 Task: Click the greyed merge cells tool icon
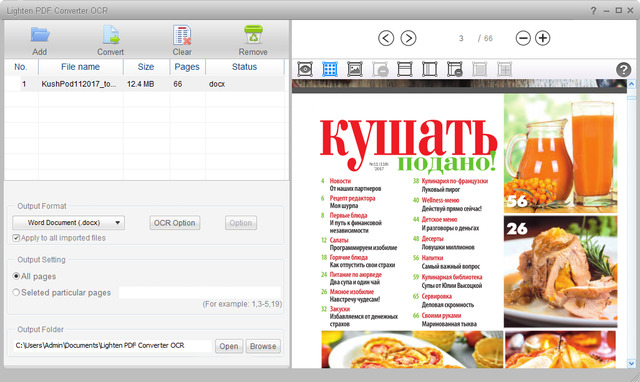click(x=480, y=69)
